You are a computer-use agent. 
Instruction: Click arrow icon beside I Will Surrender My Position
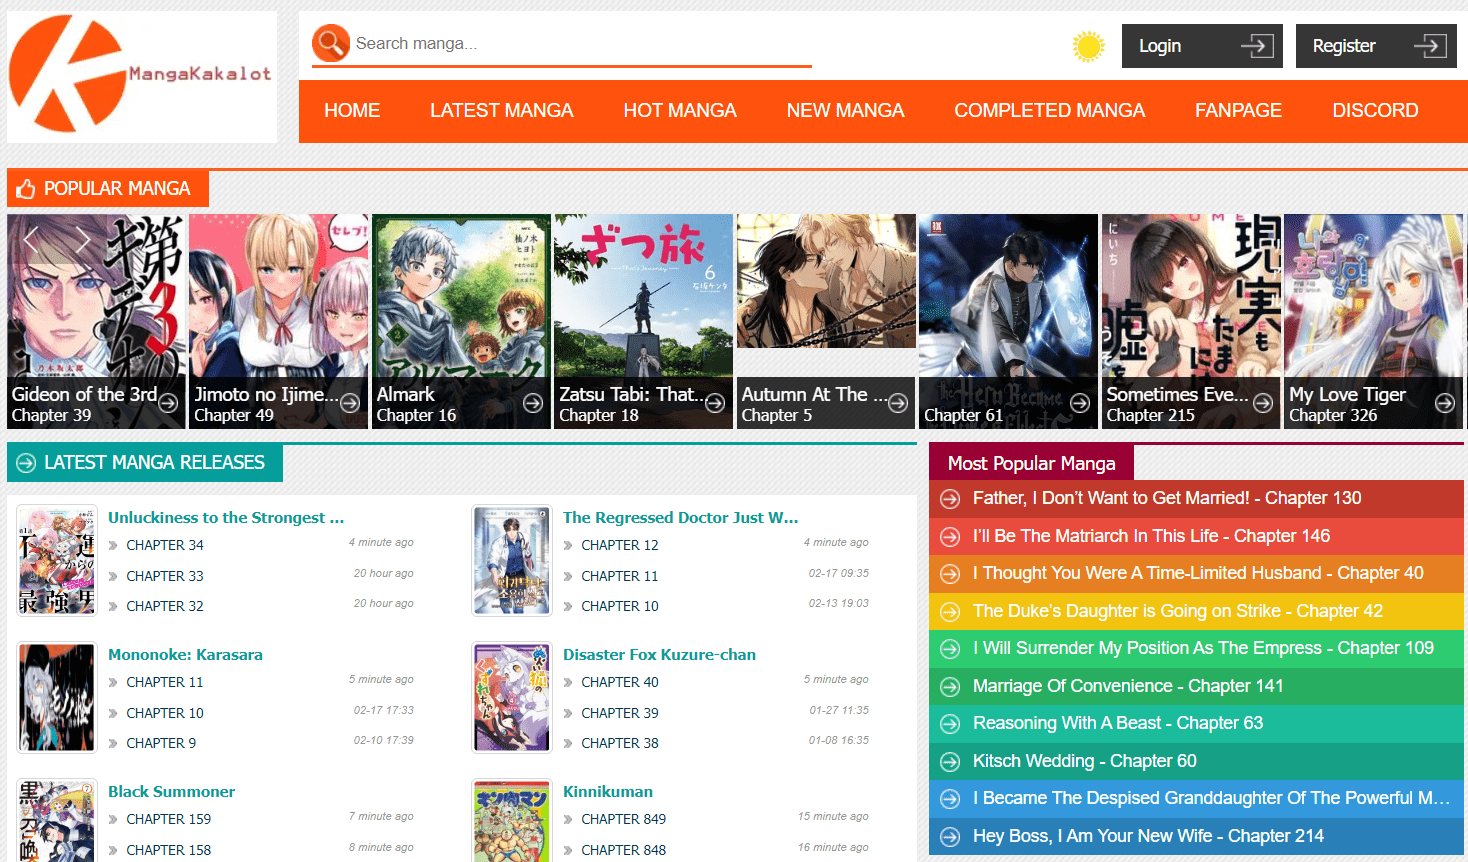pos(950,649)
